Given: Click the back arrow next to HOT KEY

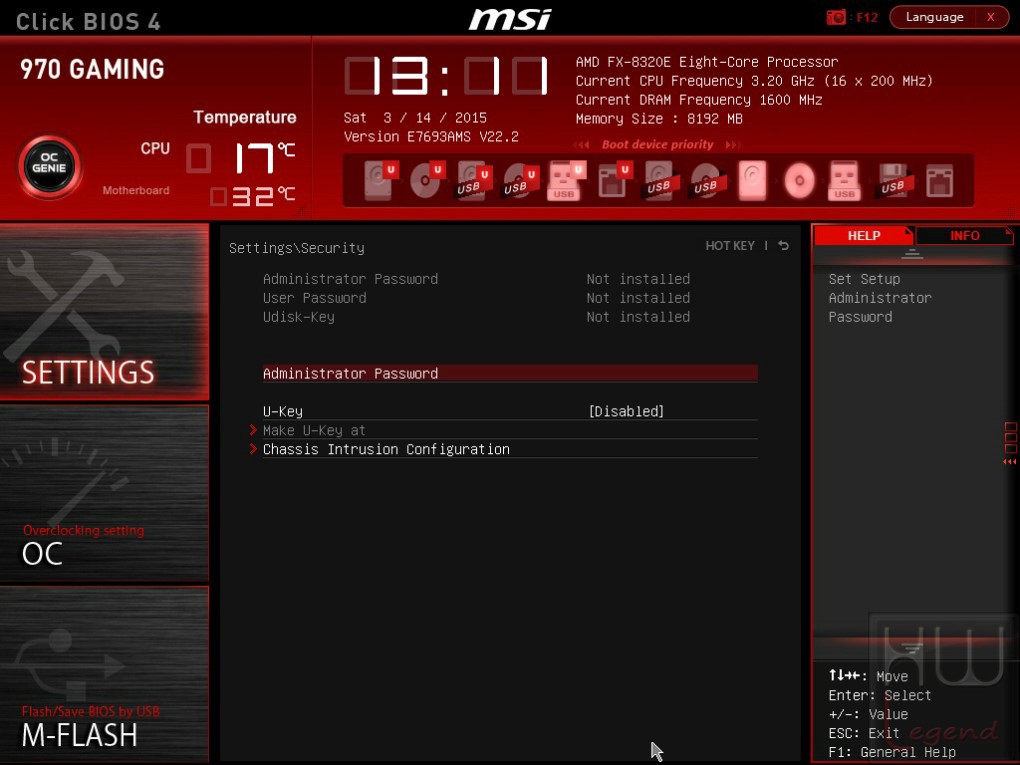Looking at the screenshot, I should pos(784,245).
